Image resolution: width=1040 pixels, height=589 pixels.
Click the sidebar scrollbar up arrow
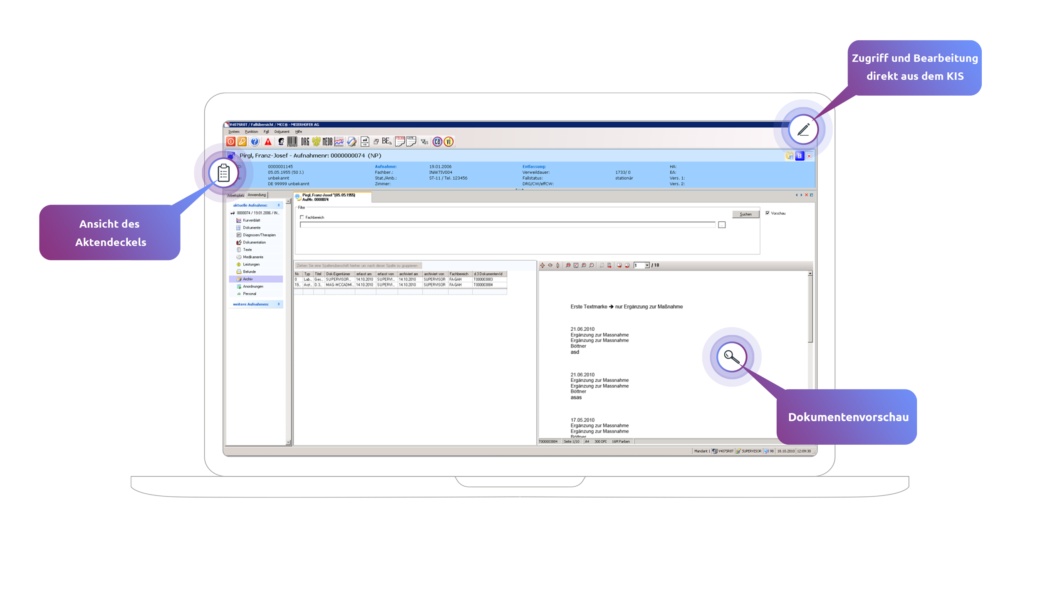pos(288,202)
